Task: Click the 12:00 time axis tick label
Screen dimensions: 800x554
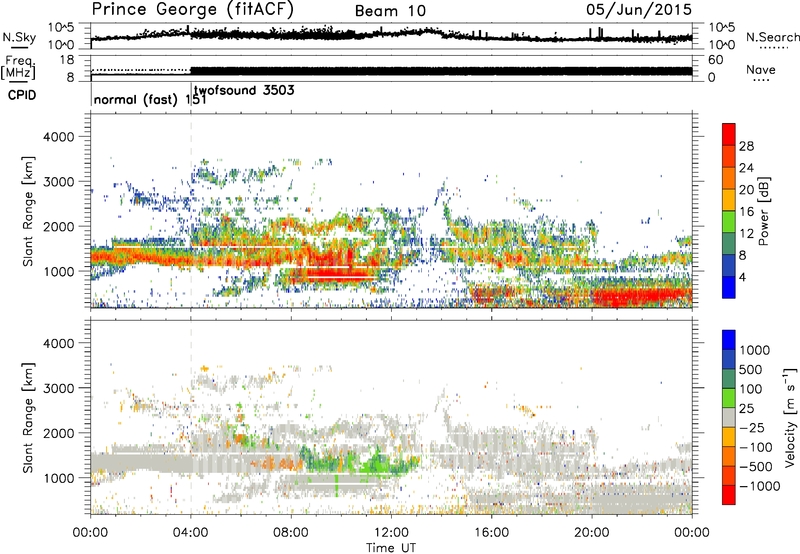Action: (x=391, y=533)
